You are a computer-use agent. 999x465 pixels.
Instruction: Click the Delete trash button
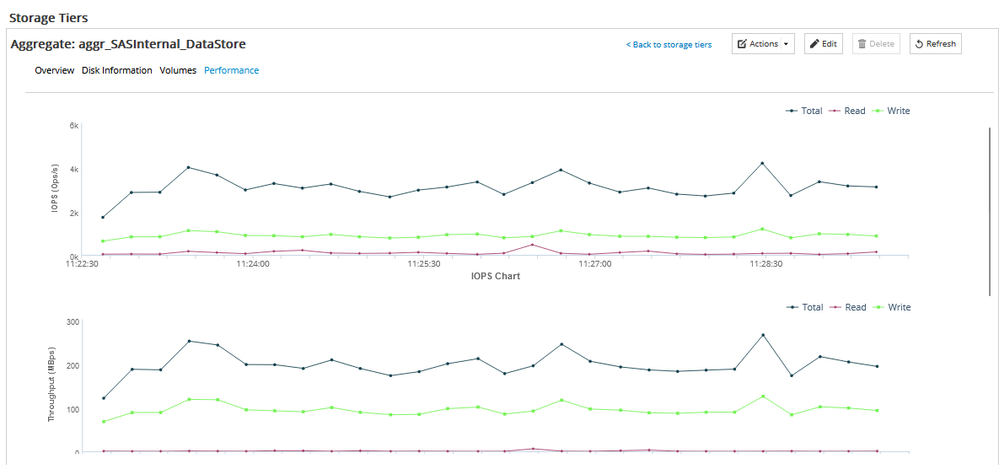coord(875,44)
